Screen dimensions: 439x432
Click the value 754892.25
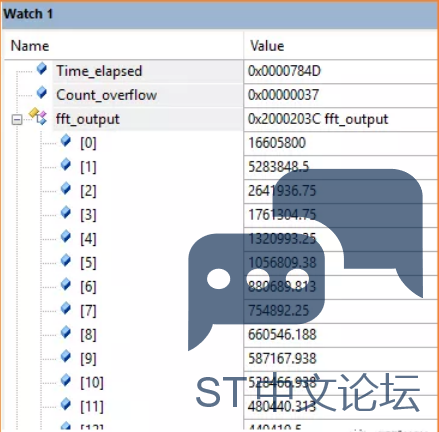pos(279,311)
